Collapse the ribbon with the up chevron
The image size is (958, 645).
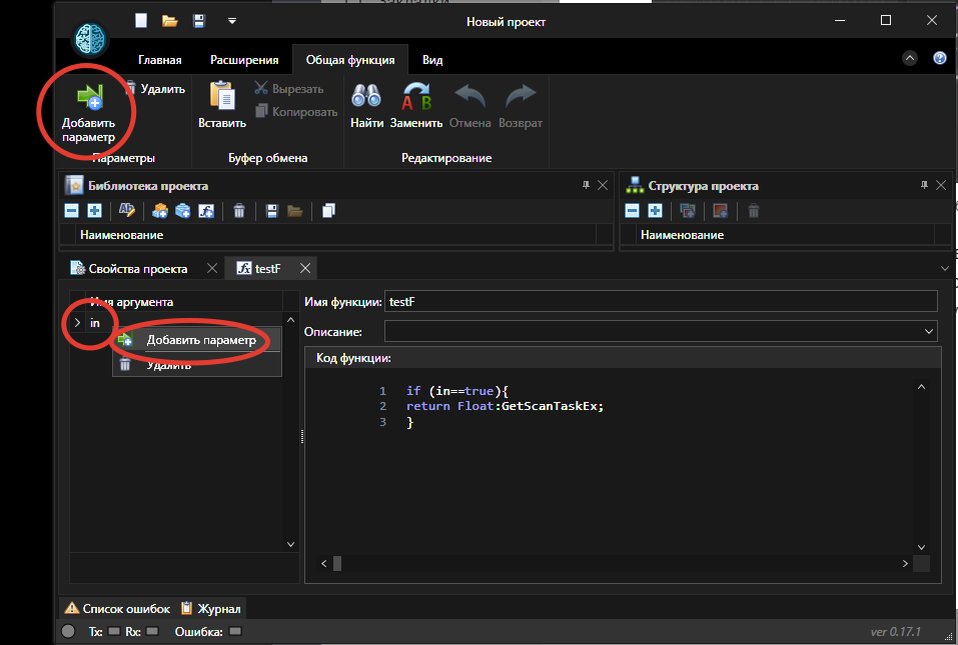(910, 59)
